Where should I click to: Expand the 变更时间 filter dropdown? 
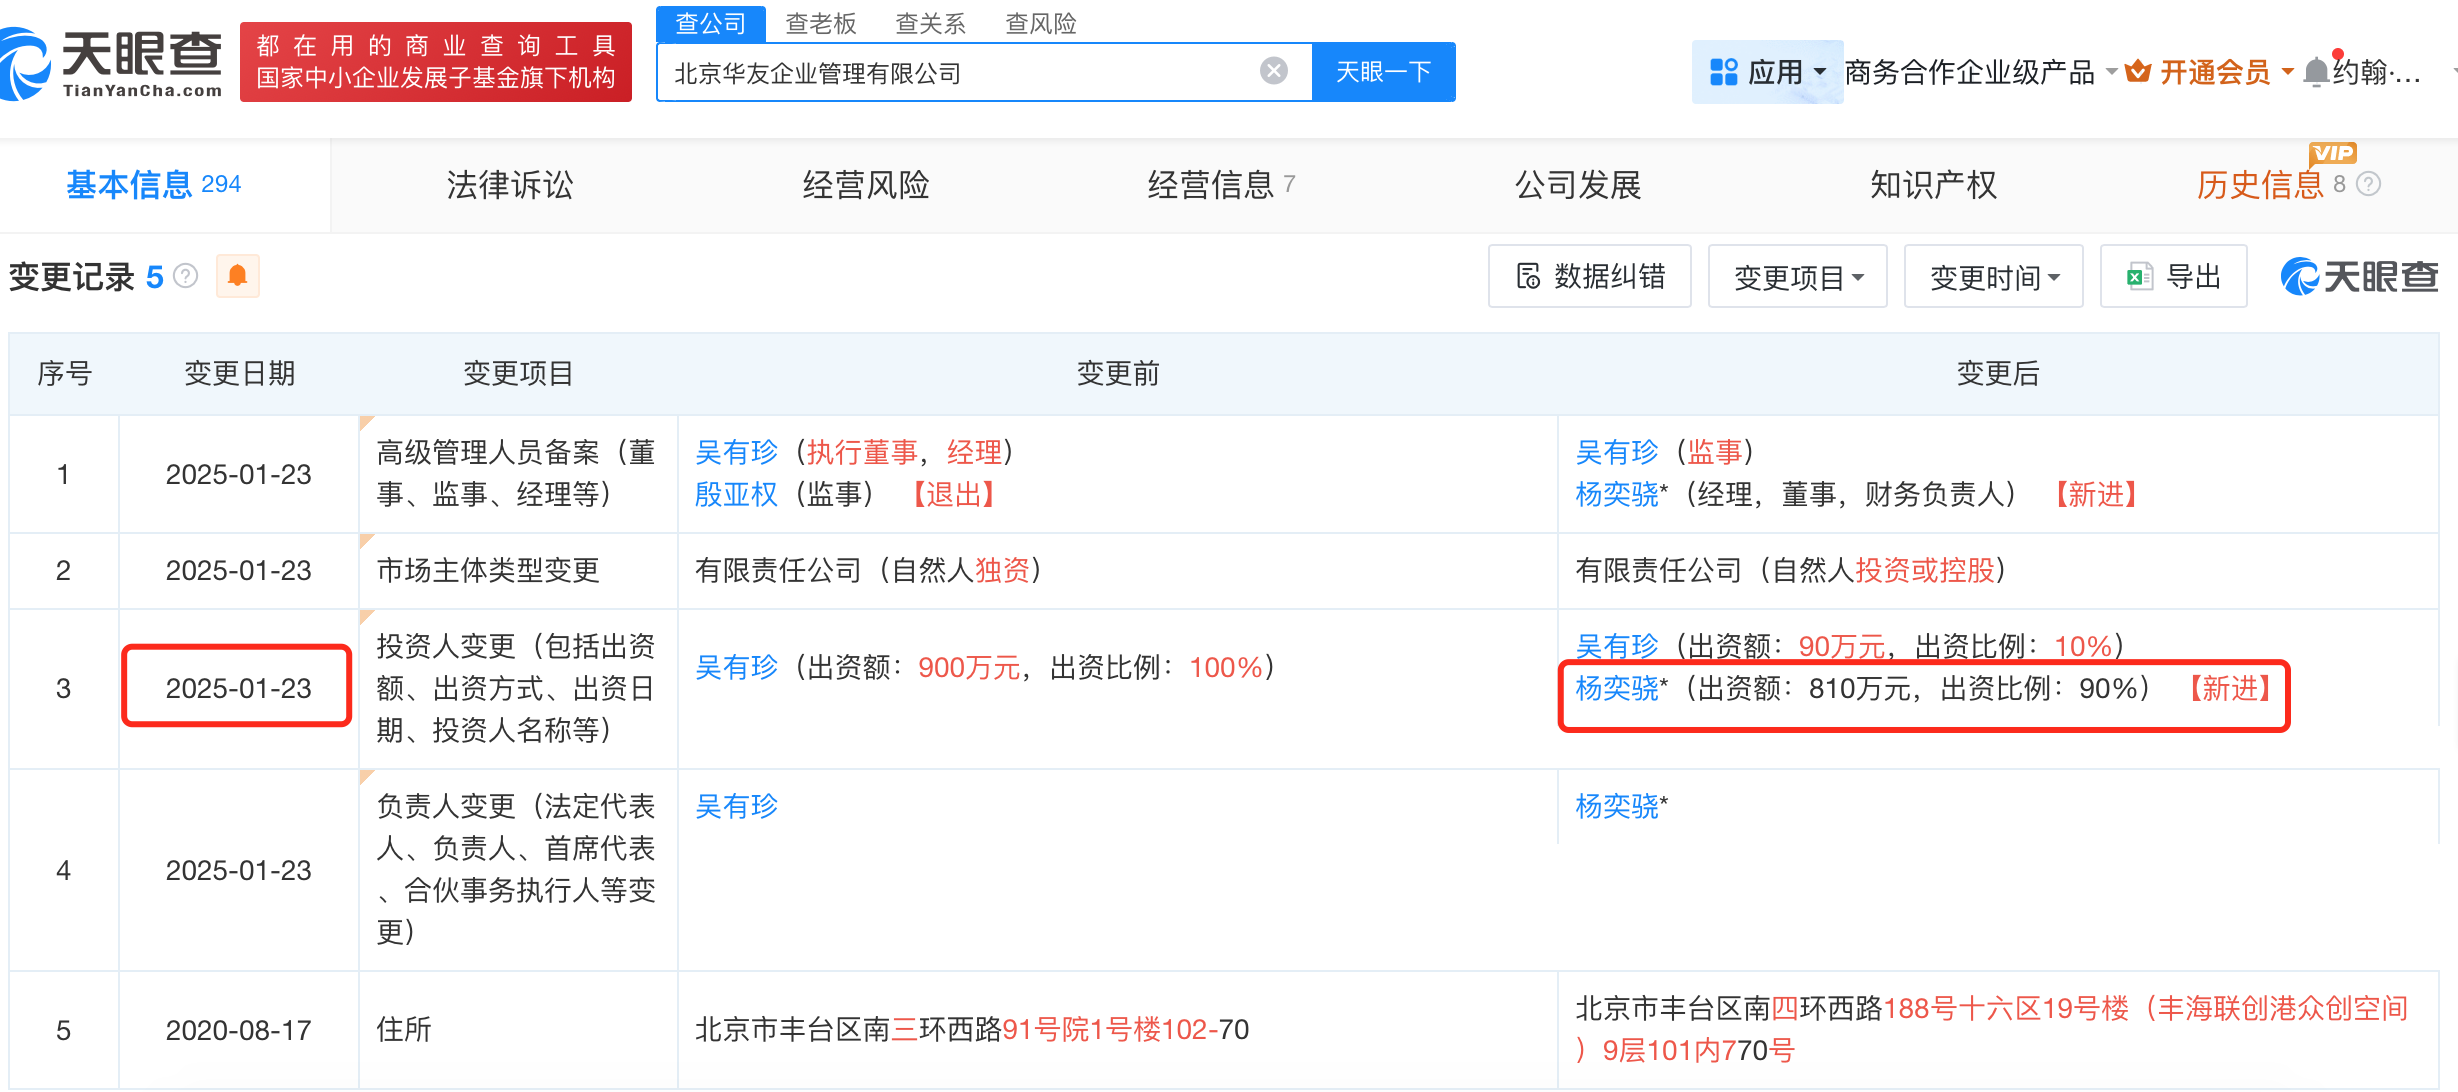click(x=1993, y=277)
